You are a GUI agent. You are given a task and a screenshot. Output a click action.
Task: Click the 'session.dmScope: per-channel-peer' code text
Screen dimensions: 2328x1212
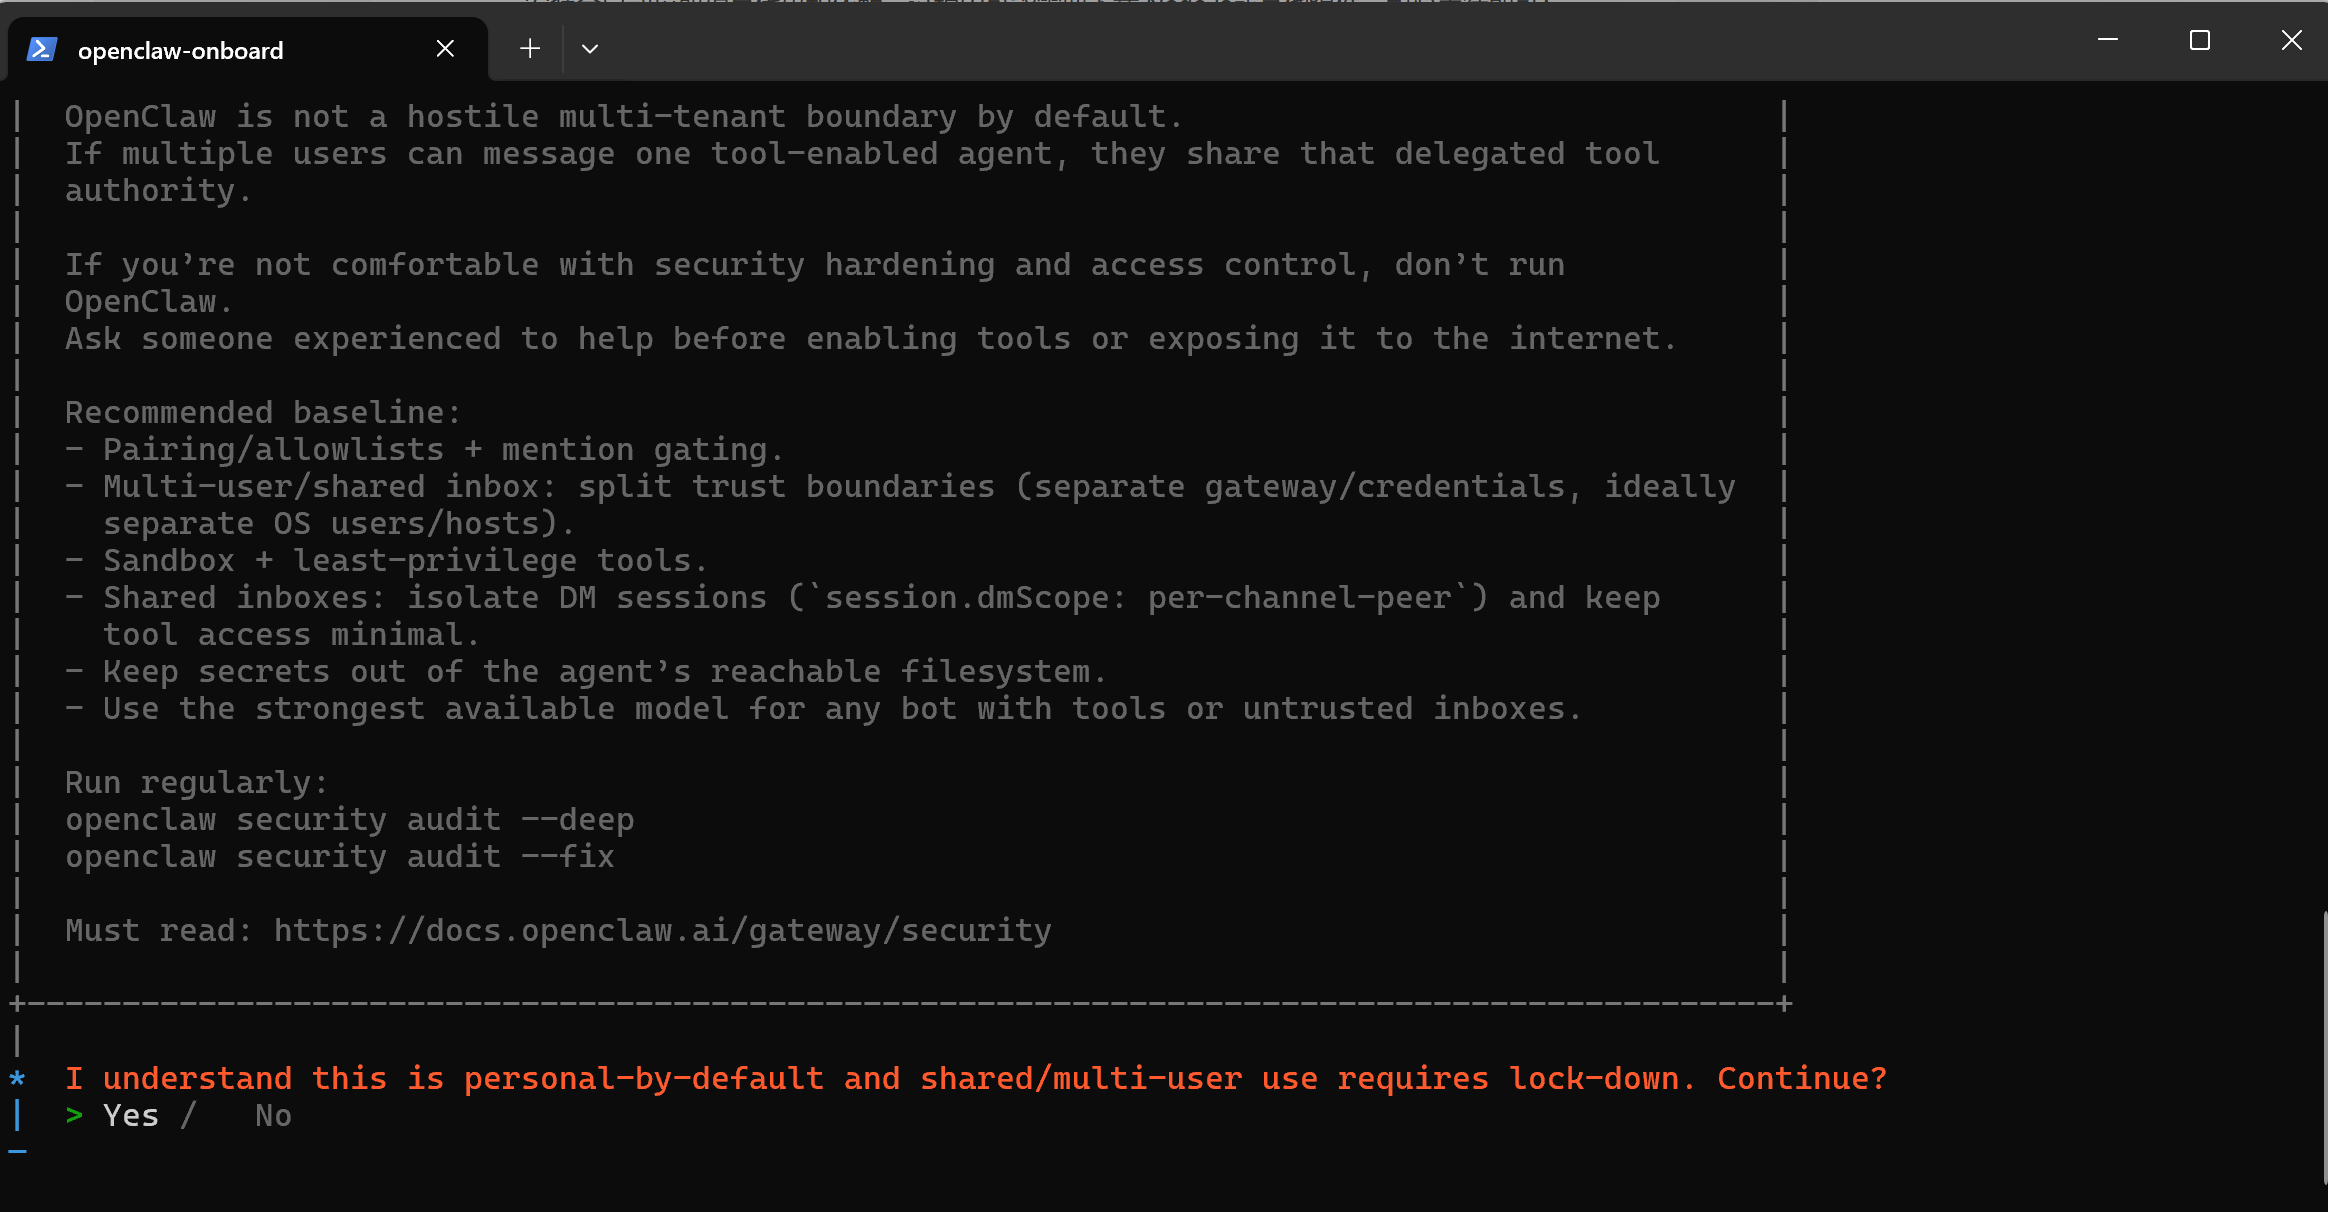1138,597
